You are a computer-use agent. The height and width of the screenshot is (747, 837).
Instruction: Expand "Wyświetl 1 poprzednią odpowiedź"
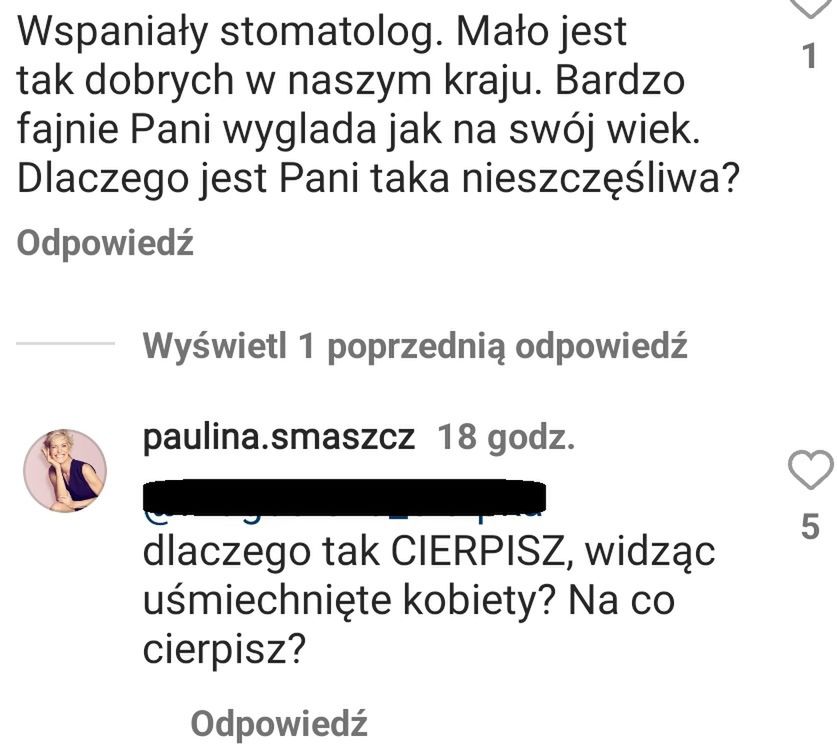coord(415,346)
